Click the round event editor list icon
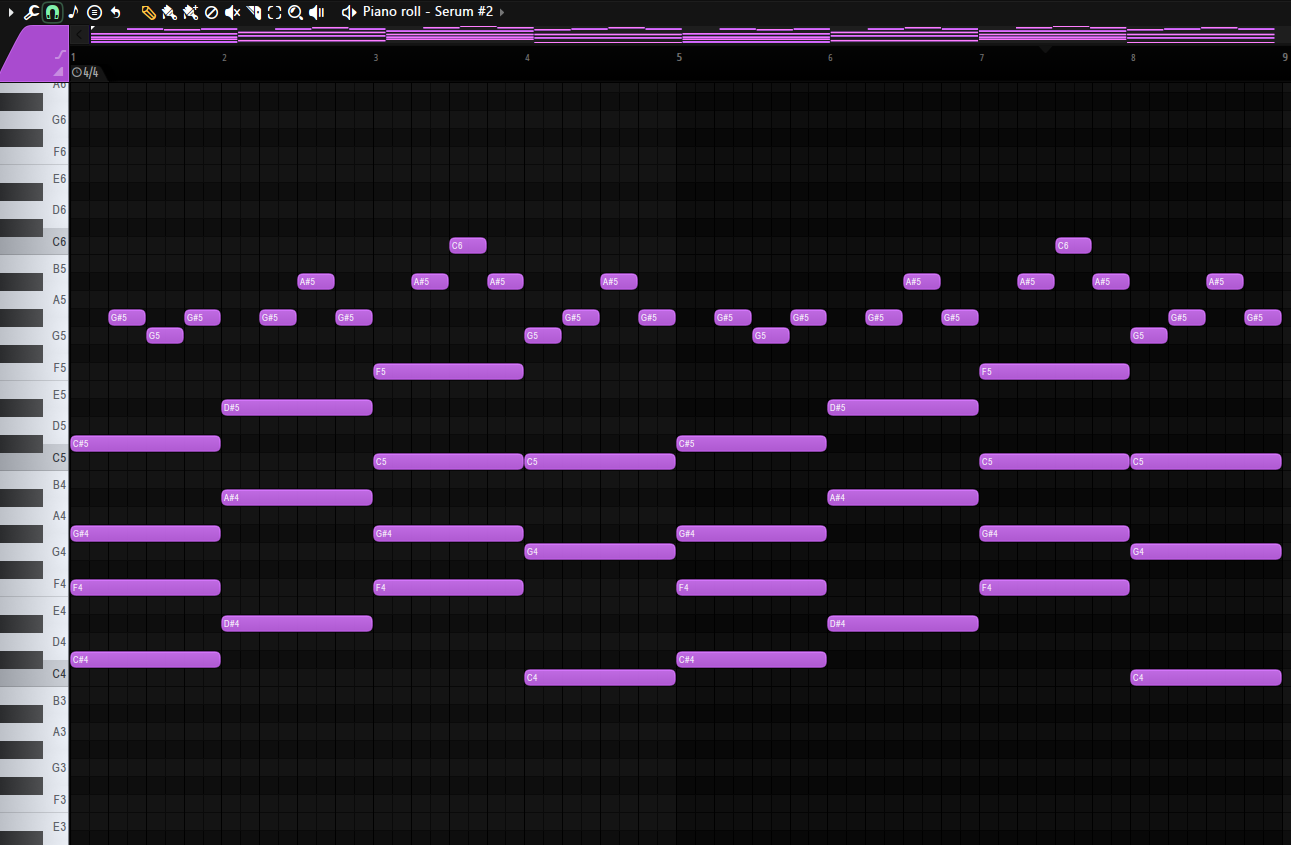Viewport: 1291px width, 845px height. click(x=94, y=12)
